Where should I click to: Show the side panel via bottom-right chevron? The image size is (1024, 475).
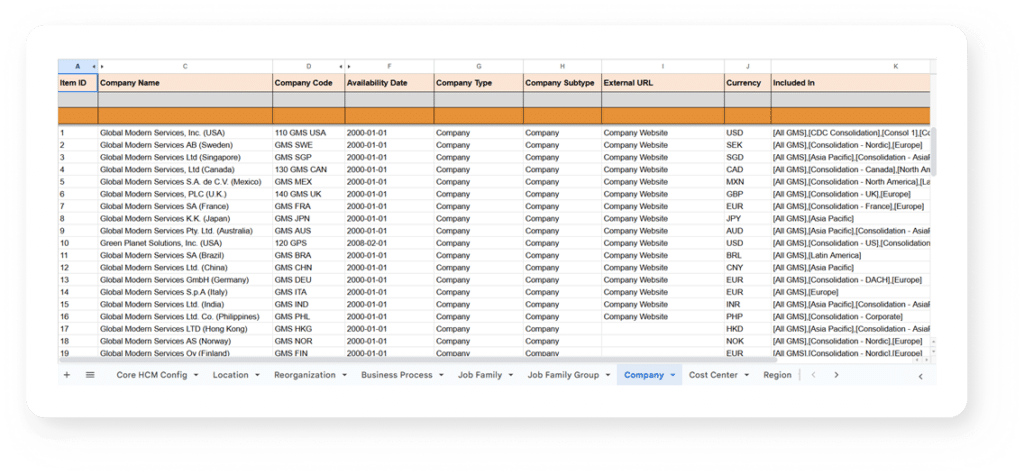(921, 376)
